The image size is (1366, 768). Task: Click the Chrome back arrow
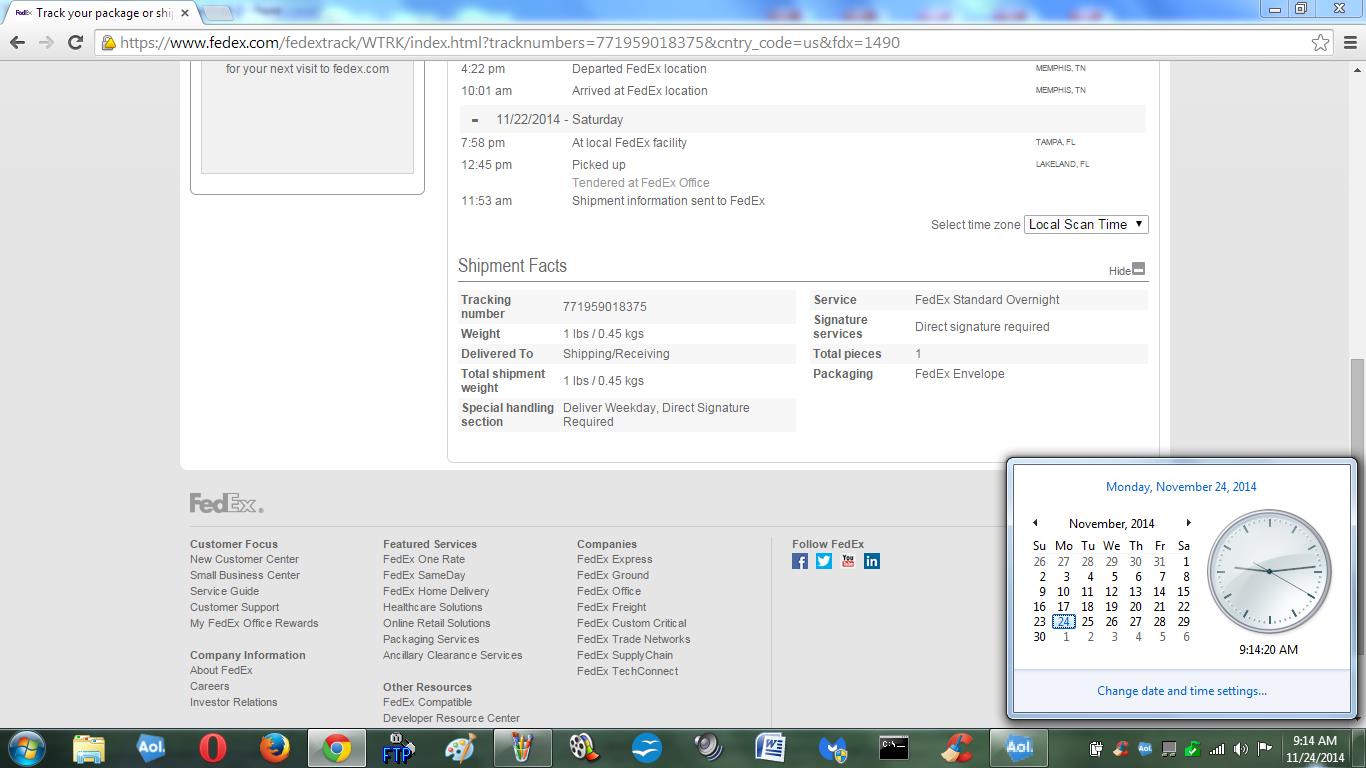(x=17, y=43)
